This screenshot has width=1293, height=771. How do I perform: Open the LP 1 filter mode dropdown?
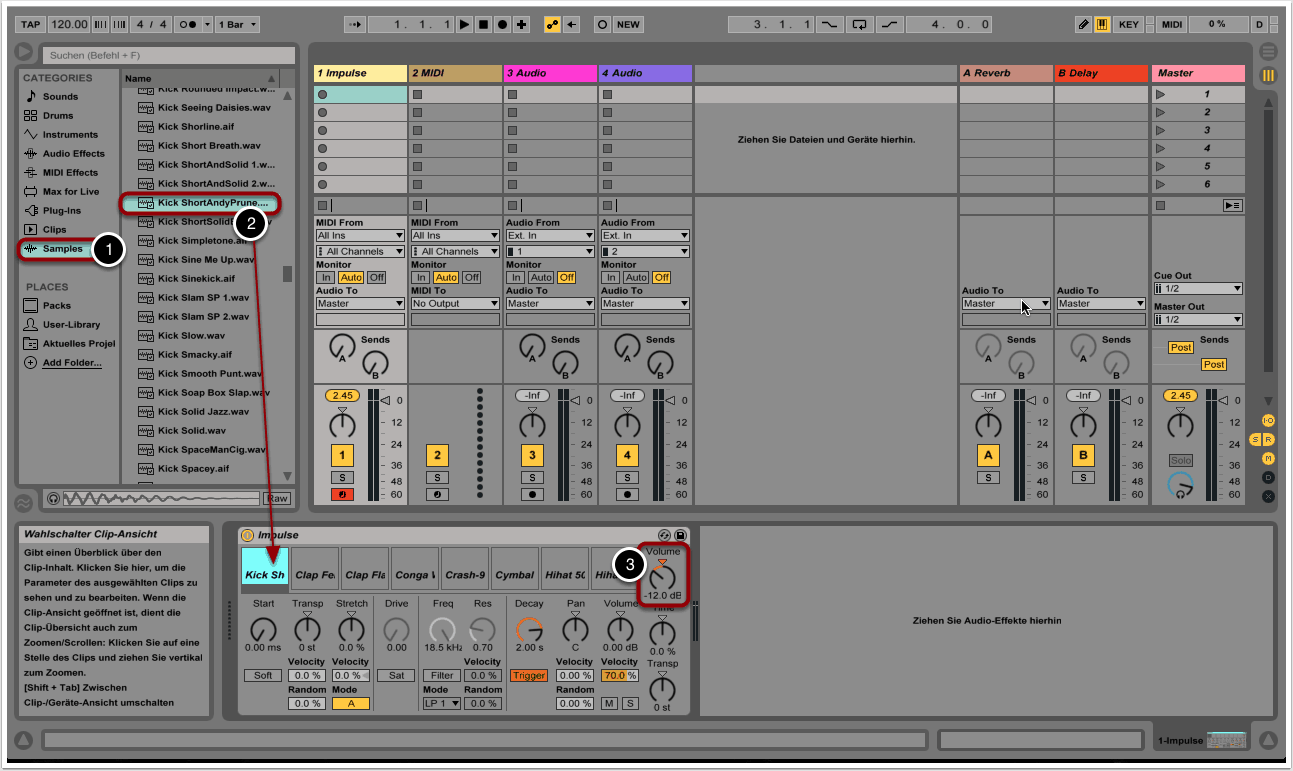[x=441, y=704]
